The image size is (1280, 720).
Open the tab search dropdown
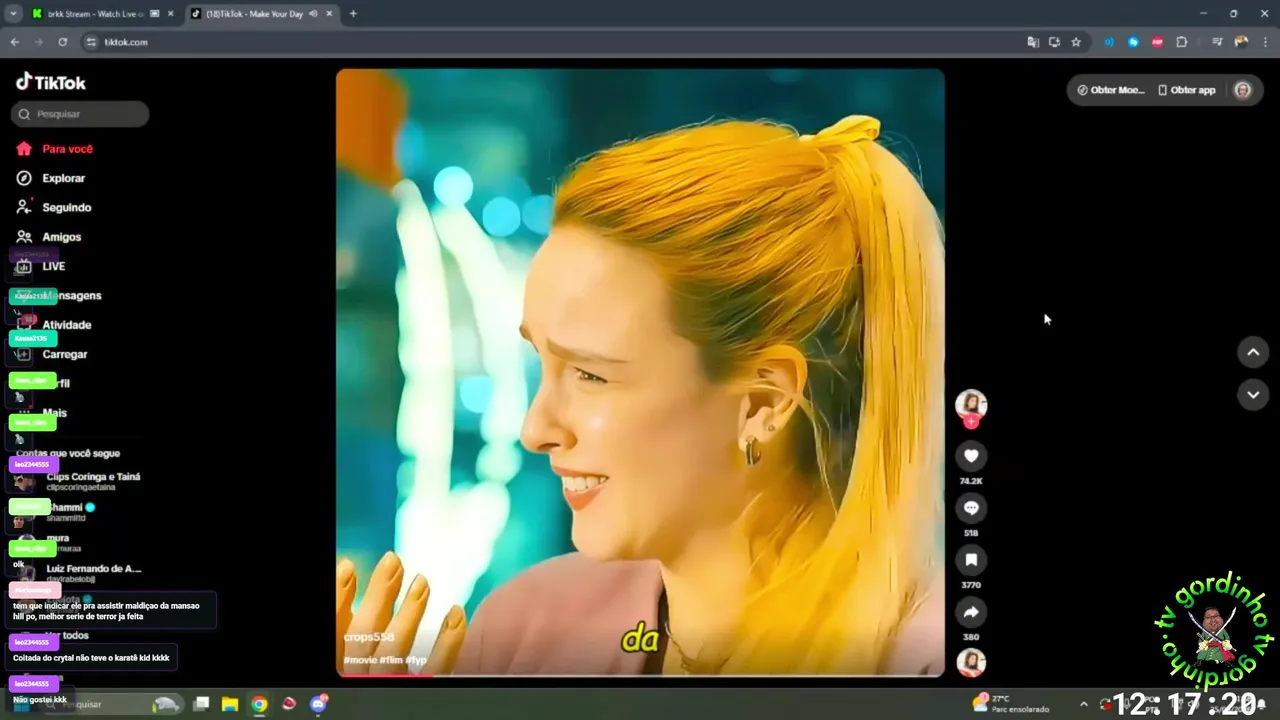pyautogui.click(x=13, y=14)
